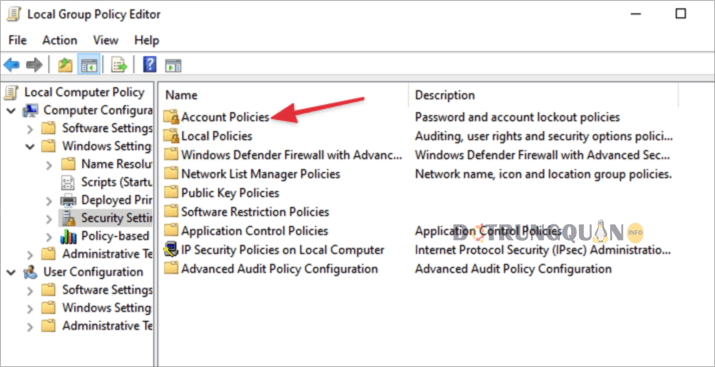Expand Administrative Templates under User Configuration
Image resolution: width=715 pixels, height=367 pixels.
click(x=30, y=326)
